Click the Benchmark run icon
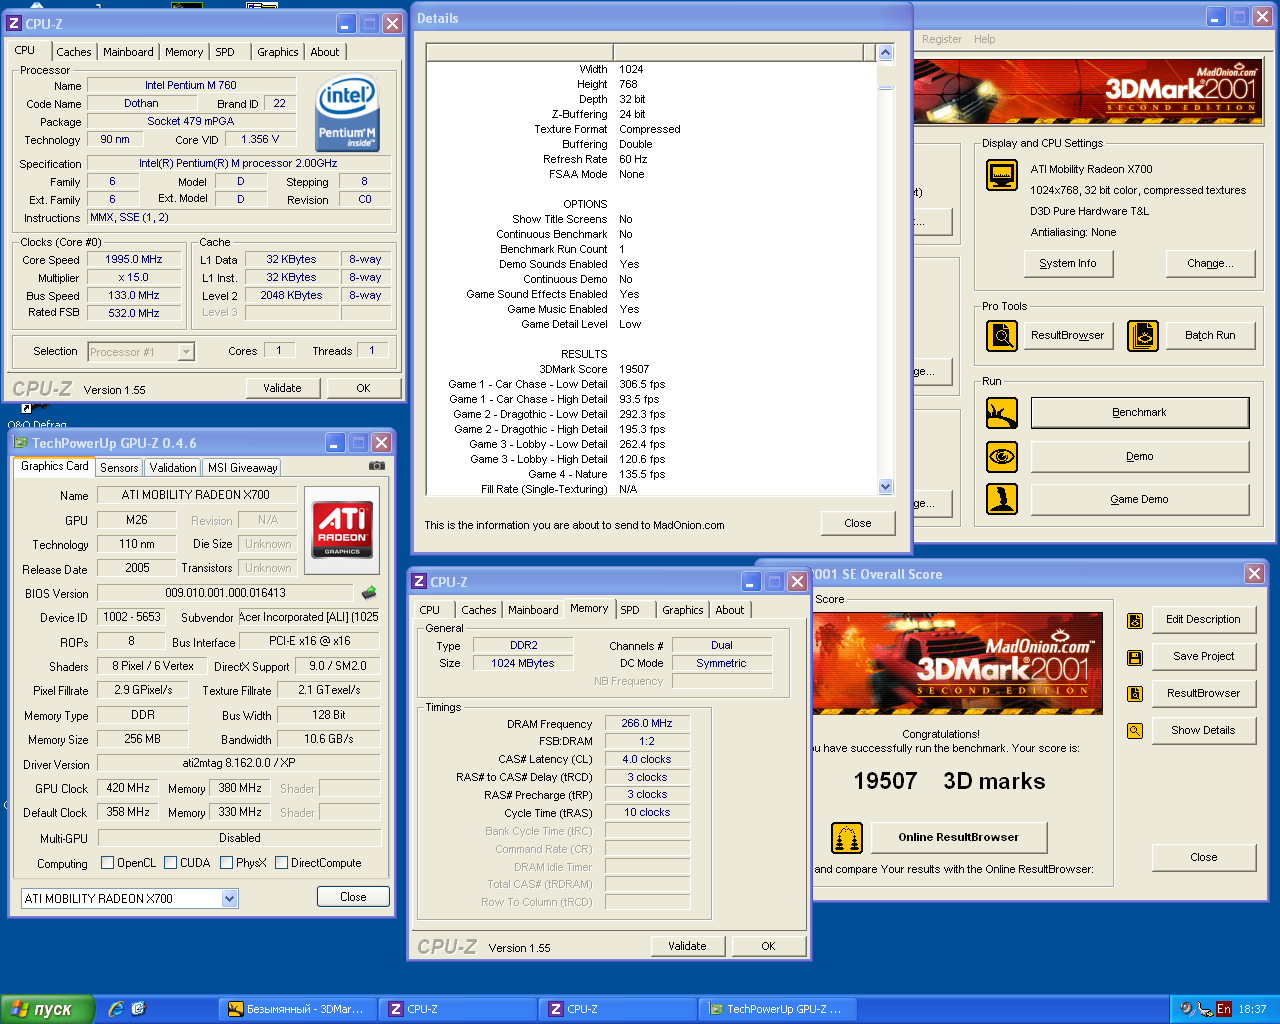Viewport: 1280px width, 1024px height. (x=1002, y=413)
